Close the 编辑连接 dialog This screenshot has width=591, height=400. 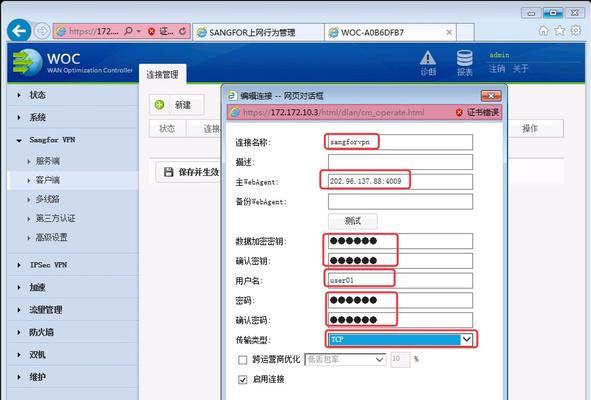pos(491,96)
